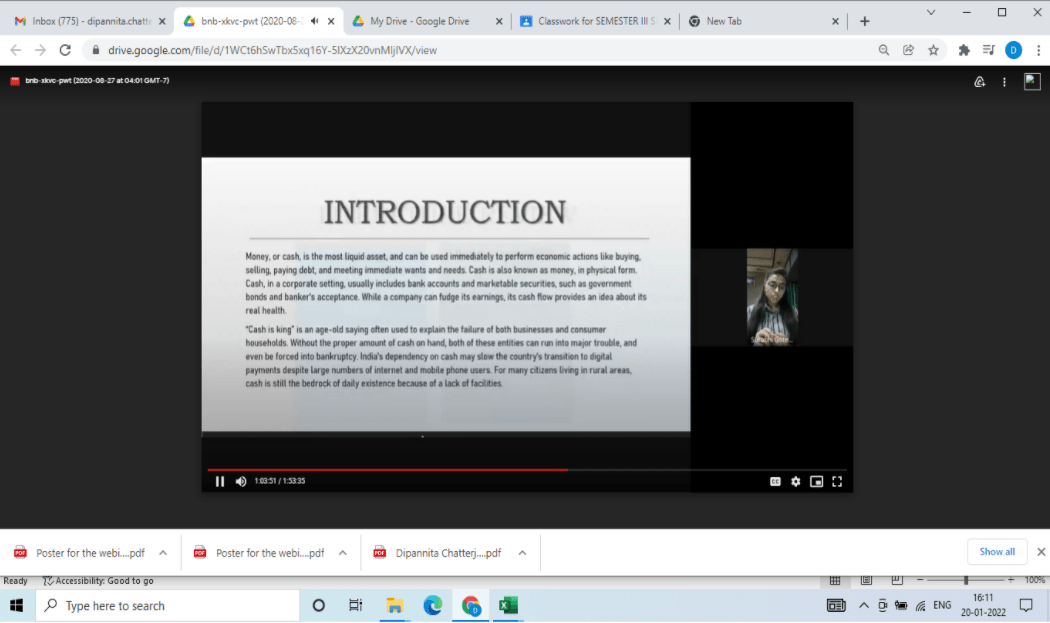
Task: Launch Excel from the taskbar
Action: click(508, 605)
